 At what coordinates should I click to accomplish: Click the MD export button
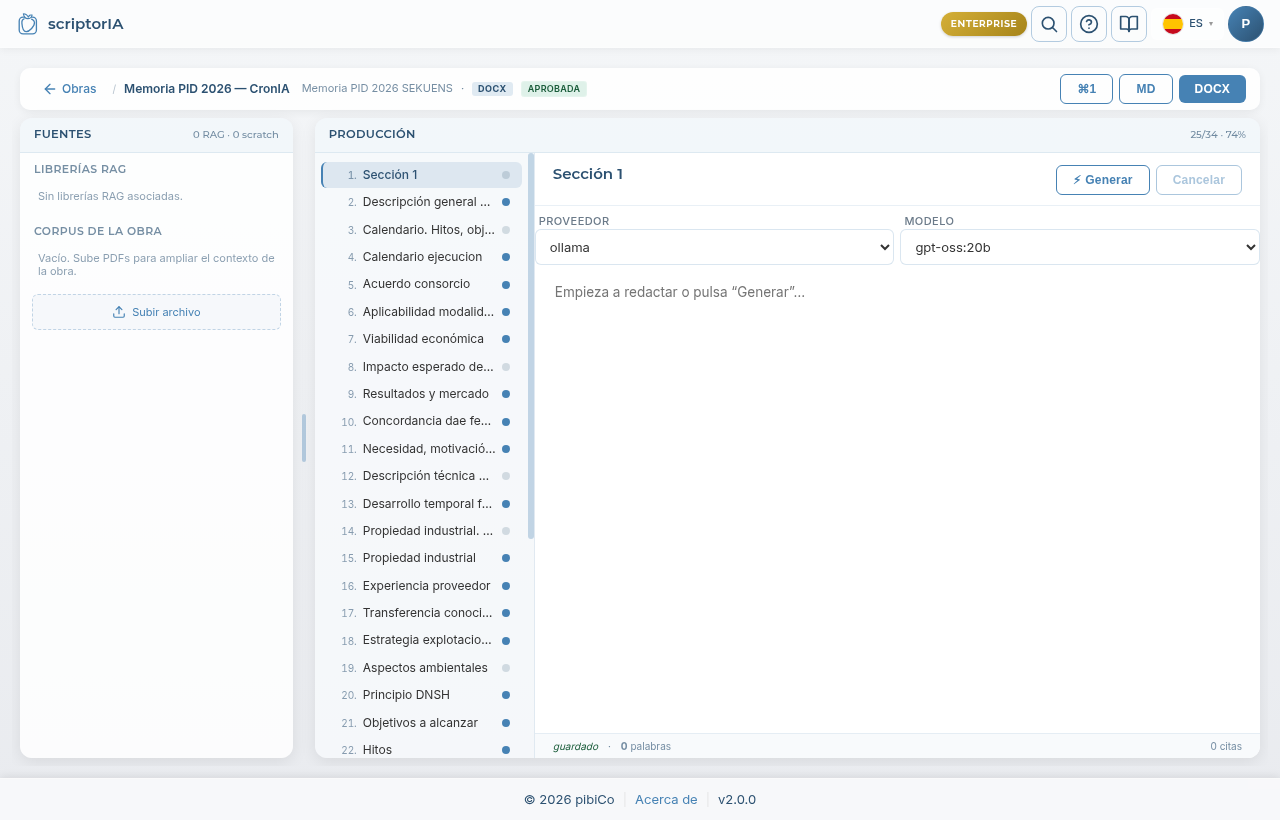click(1146, 89)
